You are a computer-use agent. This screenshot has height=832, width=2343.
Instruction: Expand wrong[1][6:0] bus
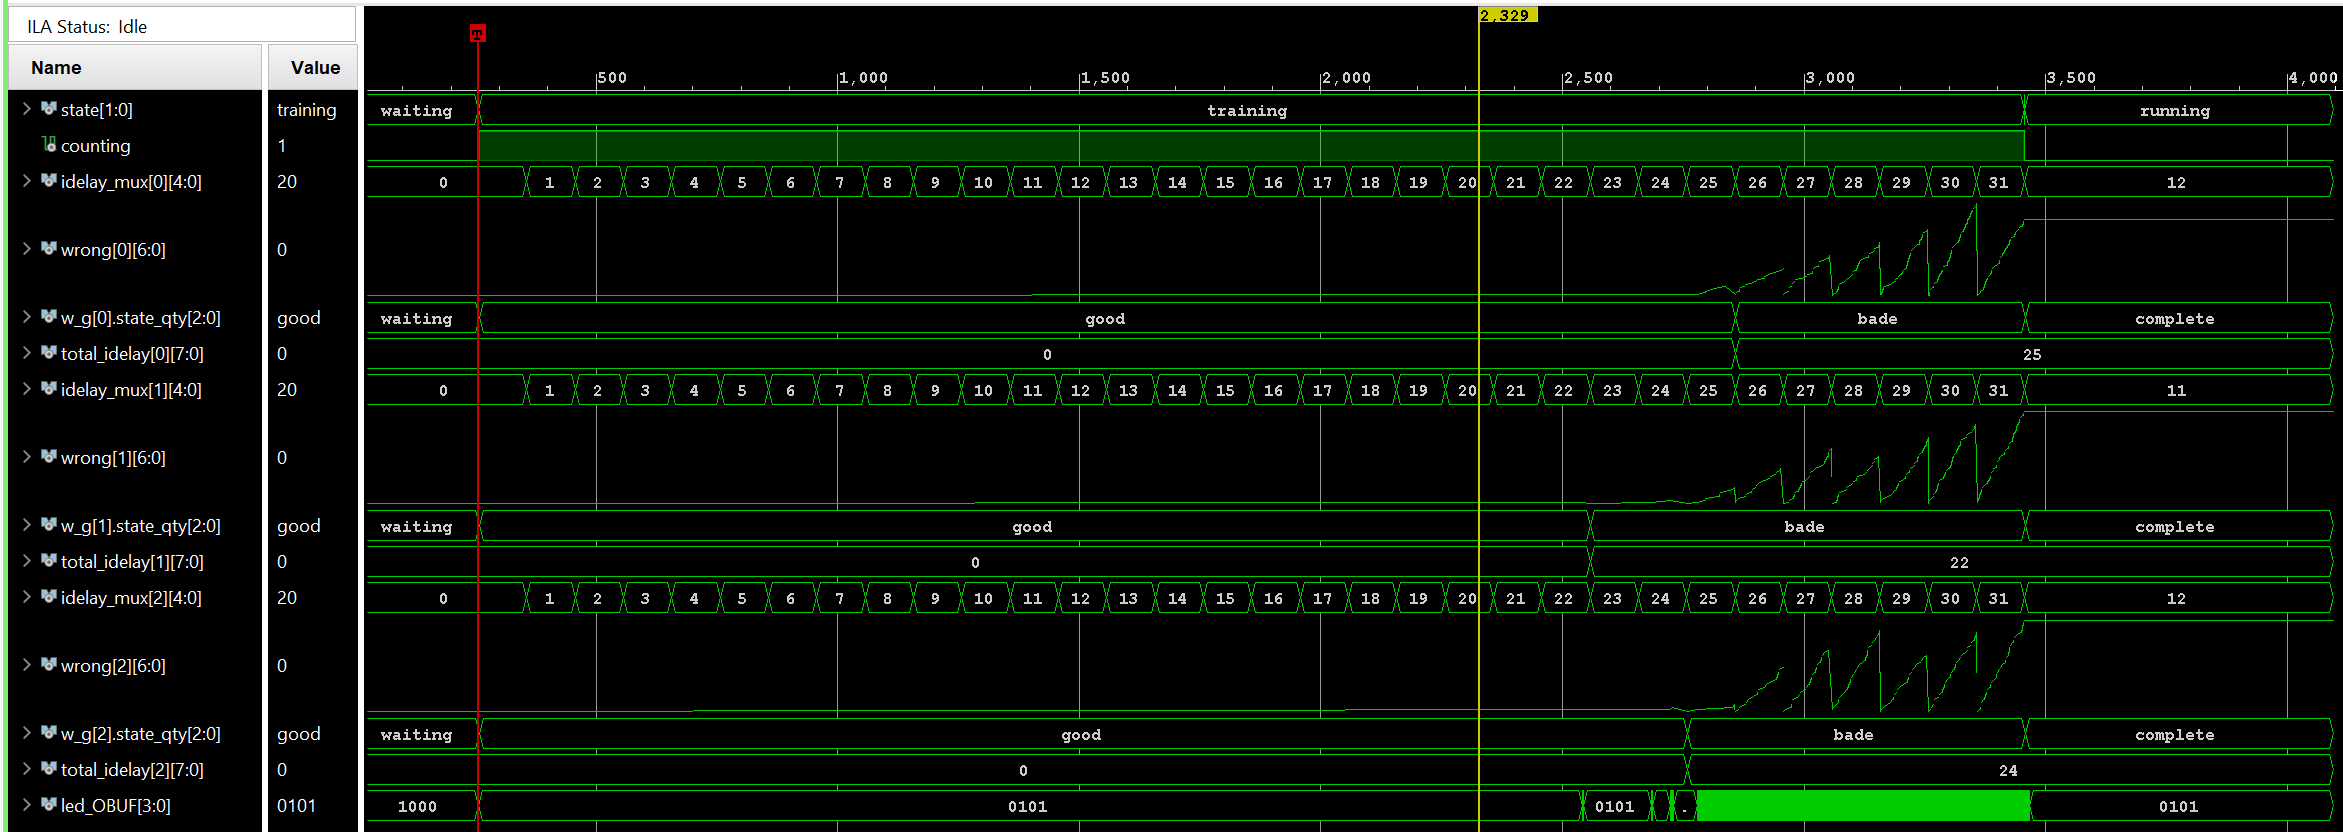tap(27, 457)
